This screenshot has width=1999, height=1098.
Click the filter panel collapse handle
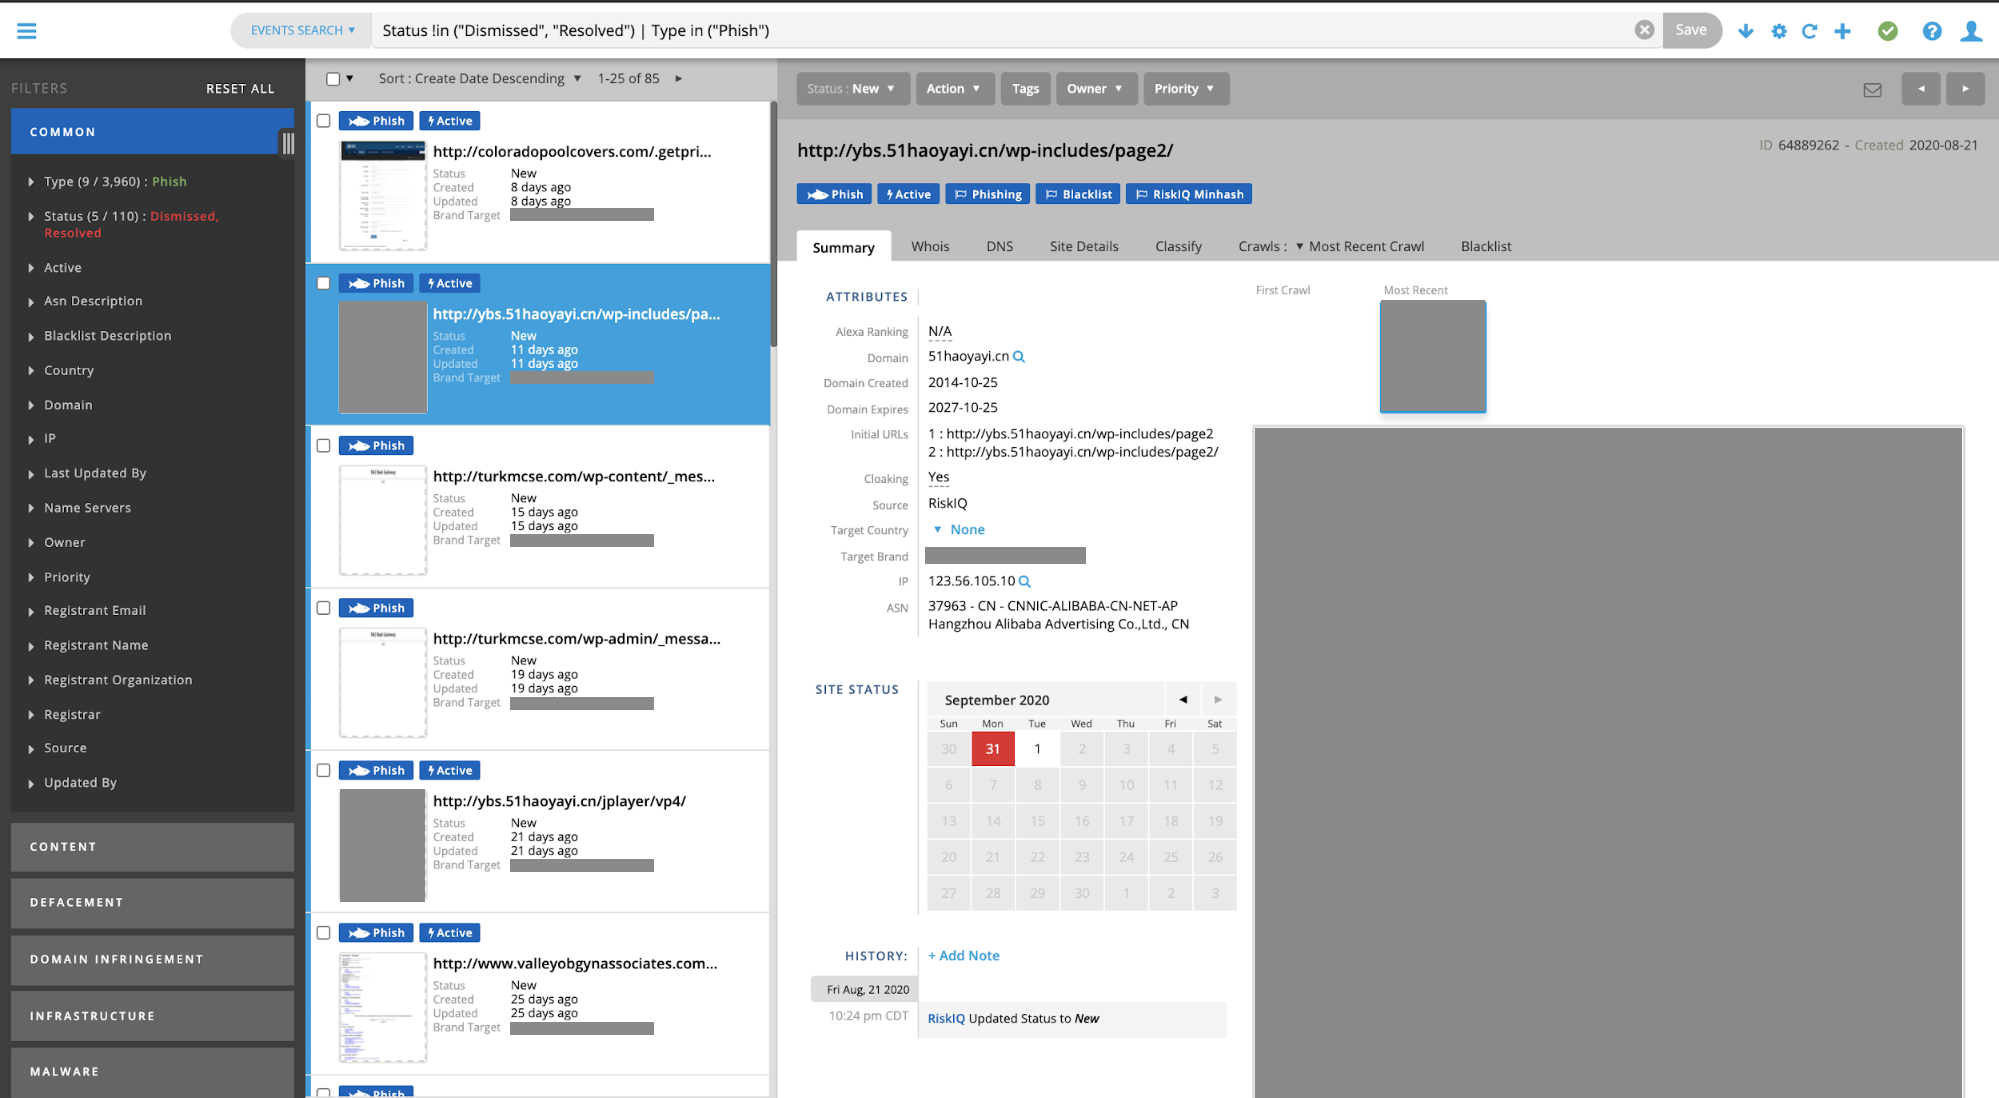[x=288, y=143]
